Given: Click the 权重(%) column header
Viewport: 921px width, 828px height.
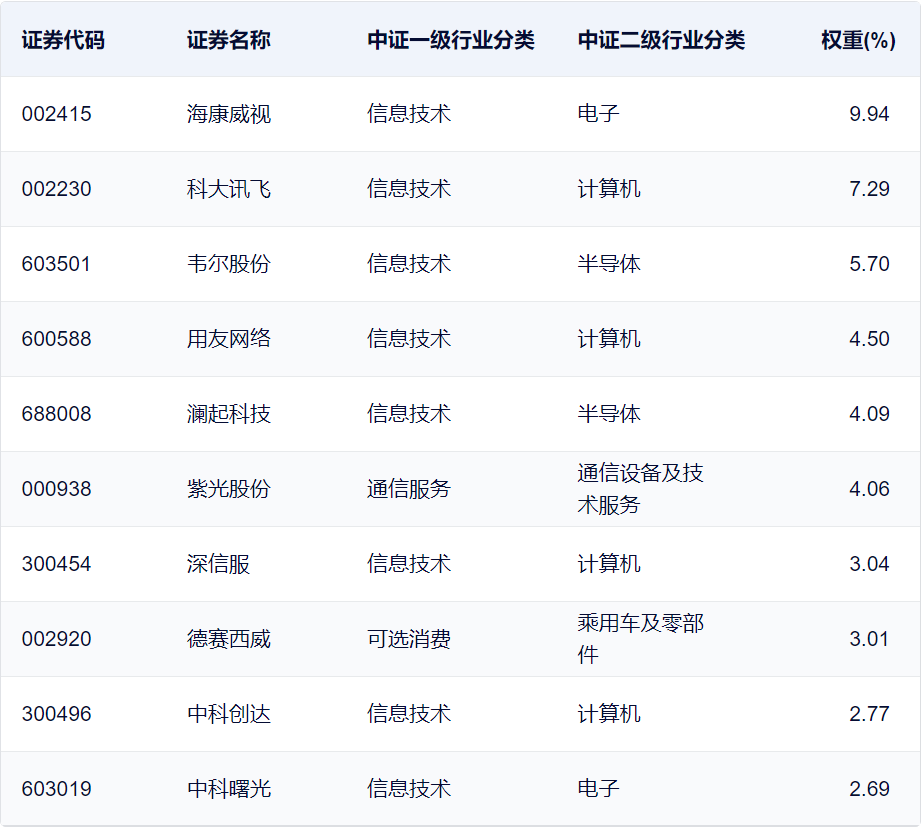Looking at the screenshot, I should click(x=858, y=40).
